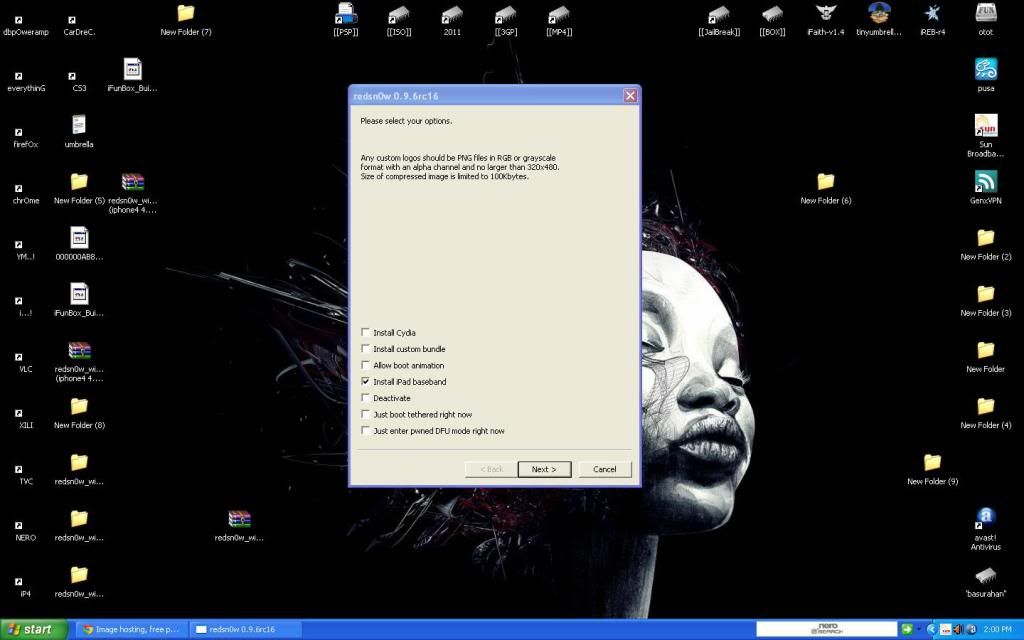This screenshot has width=1024, height=640.
Task: Select the CarDreC. desktop shortcut
Action: (79, 25)
